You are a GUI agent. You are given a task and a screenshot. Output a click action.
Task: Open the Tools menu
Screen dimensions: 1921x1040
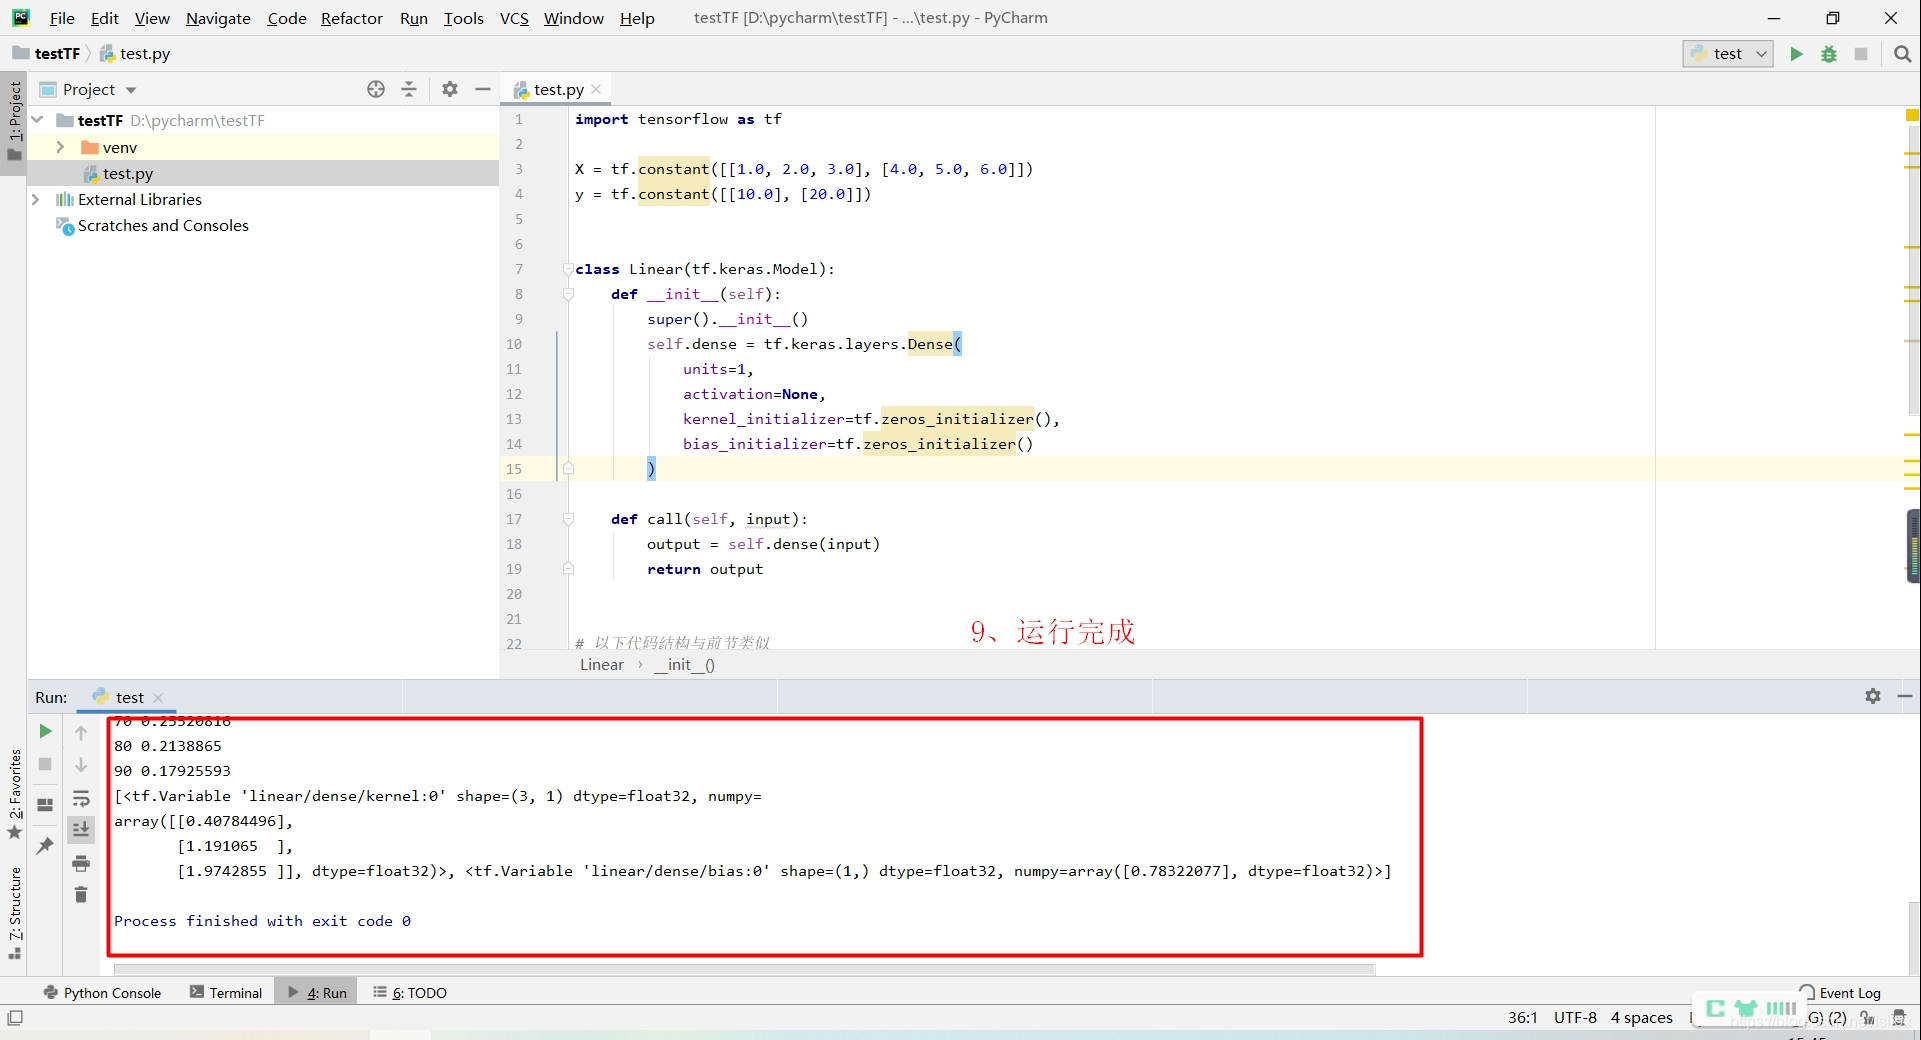click(x=464, y=18)
